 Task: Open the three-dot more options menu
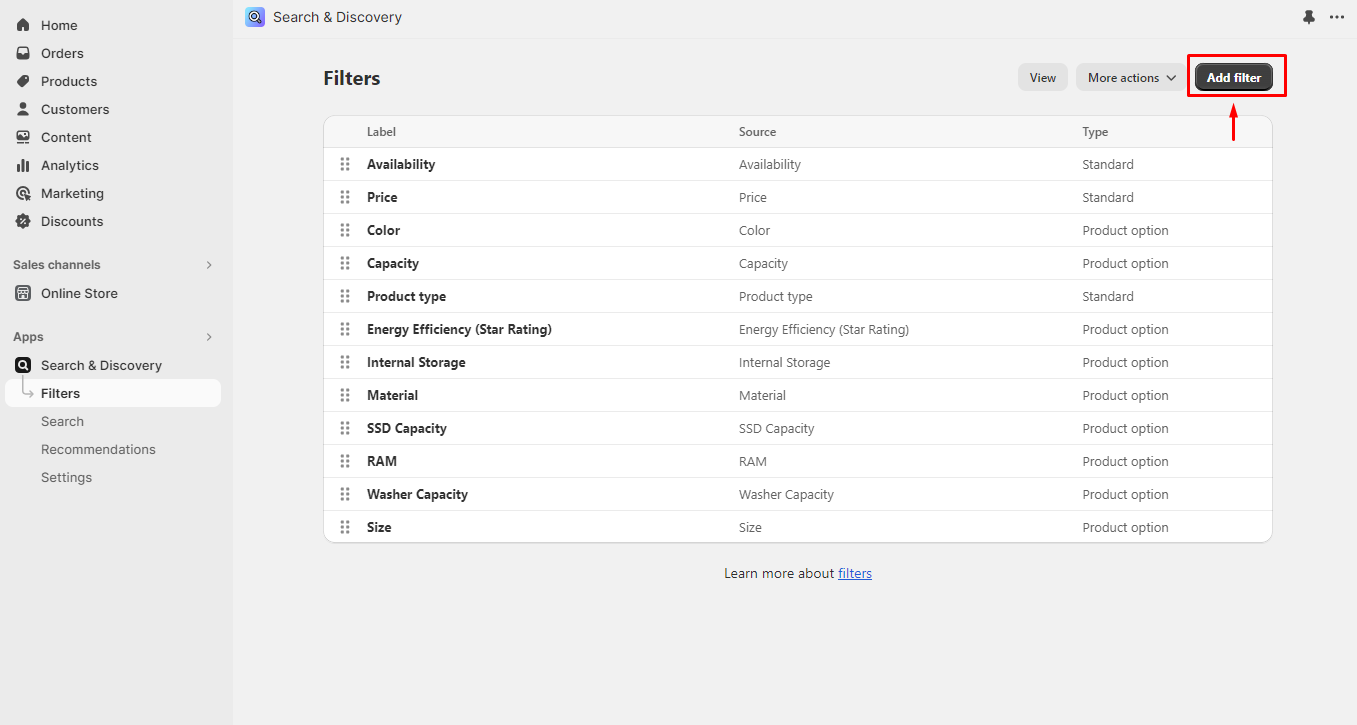tap(1337, 17)
